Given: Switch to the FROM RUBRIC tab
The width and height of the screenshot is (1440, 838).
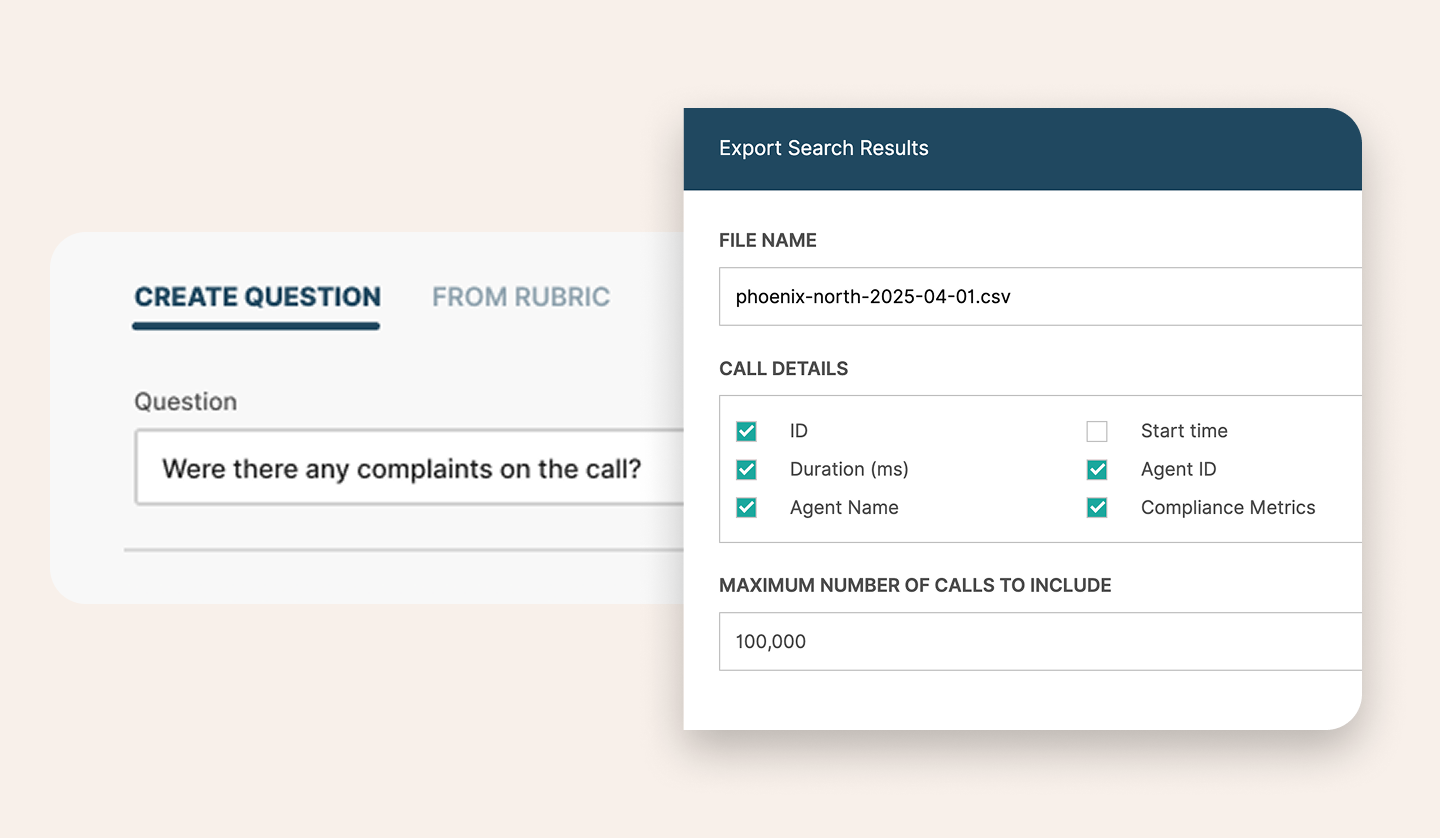Looking at the screenshot, I should pyautogui.click(x=521, y=297).
